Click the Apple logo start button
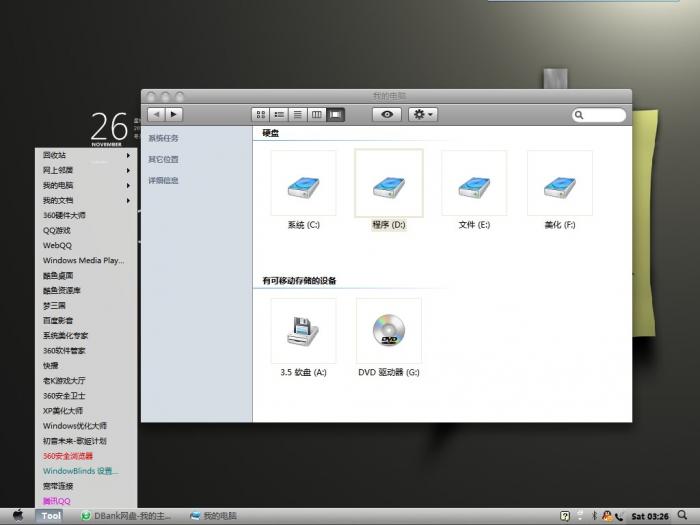 pos(18,516)
